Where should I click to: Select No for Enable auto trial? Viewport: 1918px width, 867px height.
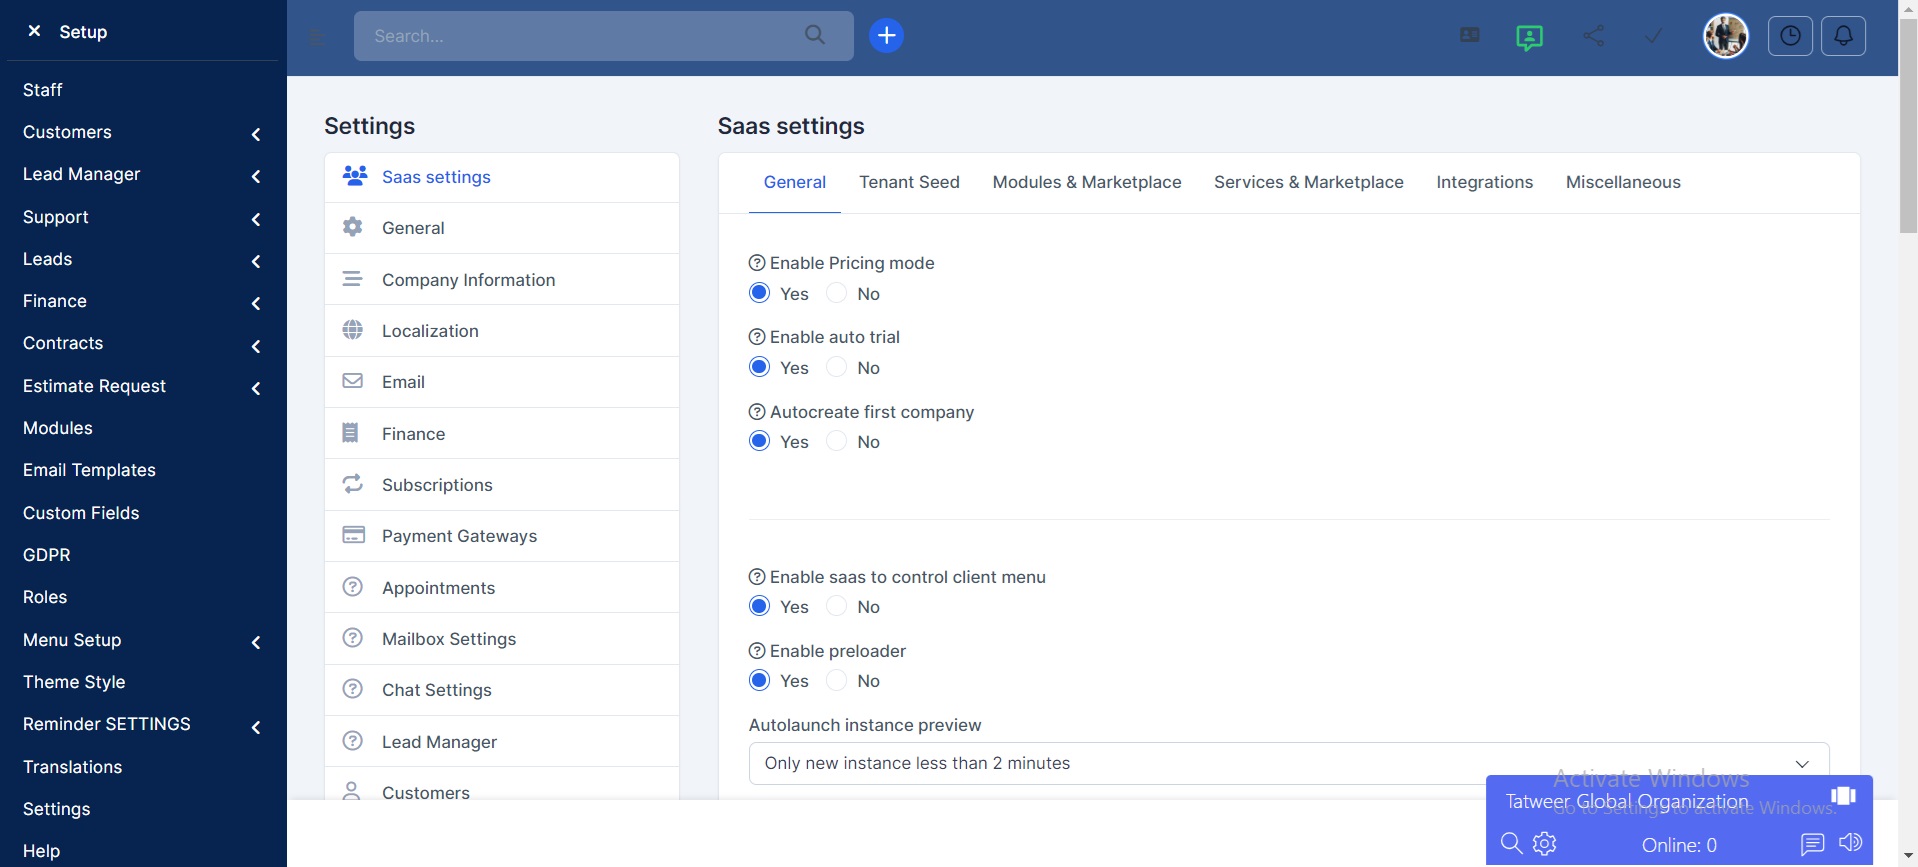(837, 367)
